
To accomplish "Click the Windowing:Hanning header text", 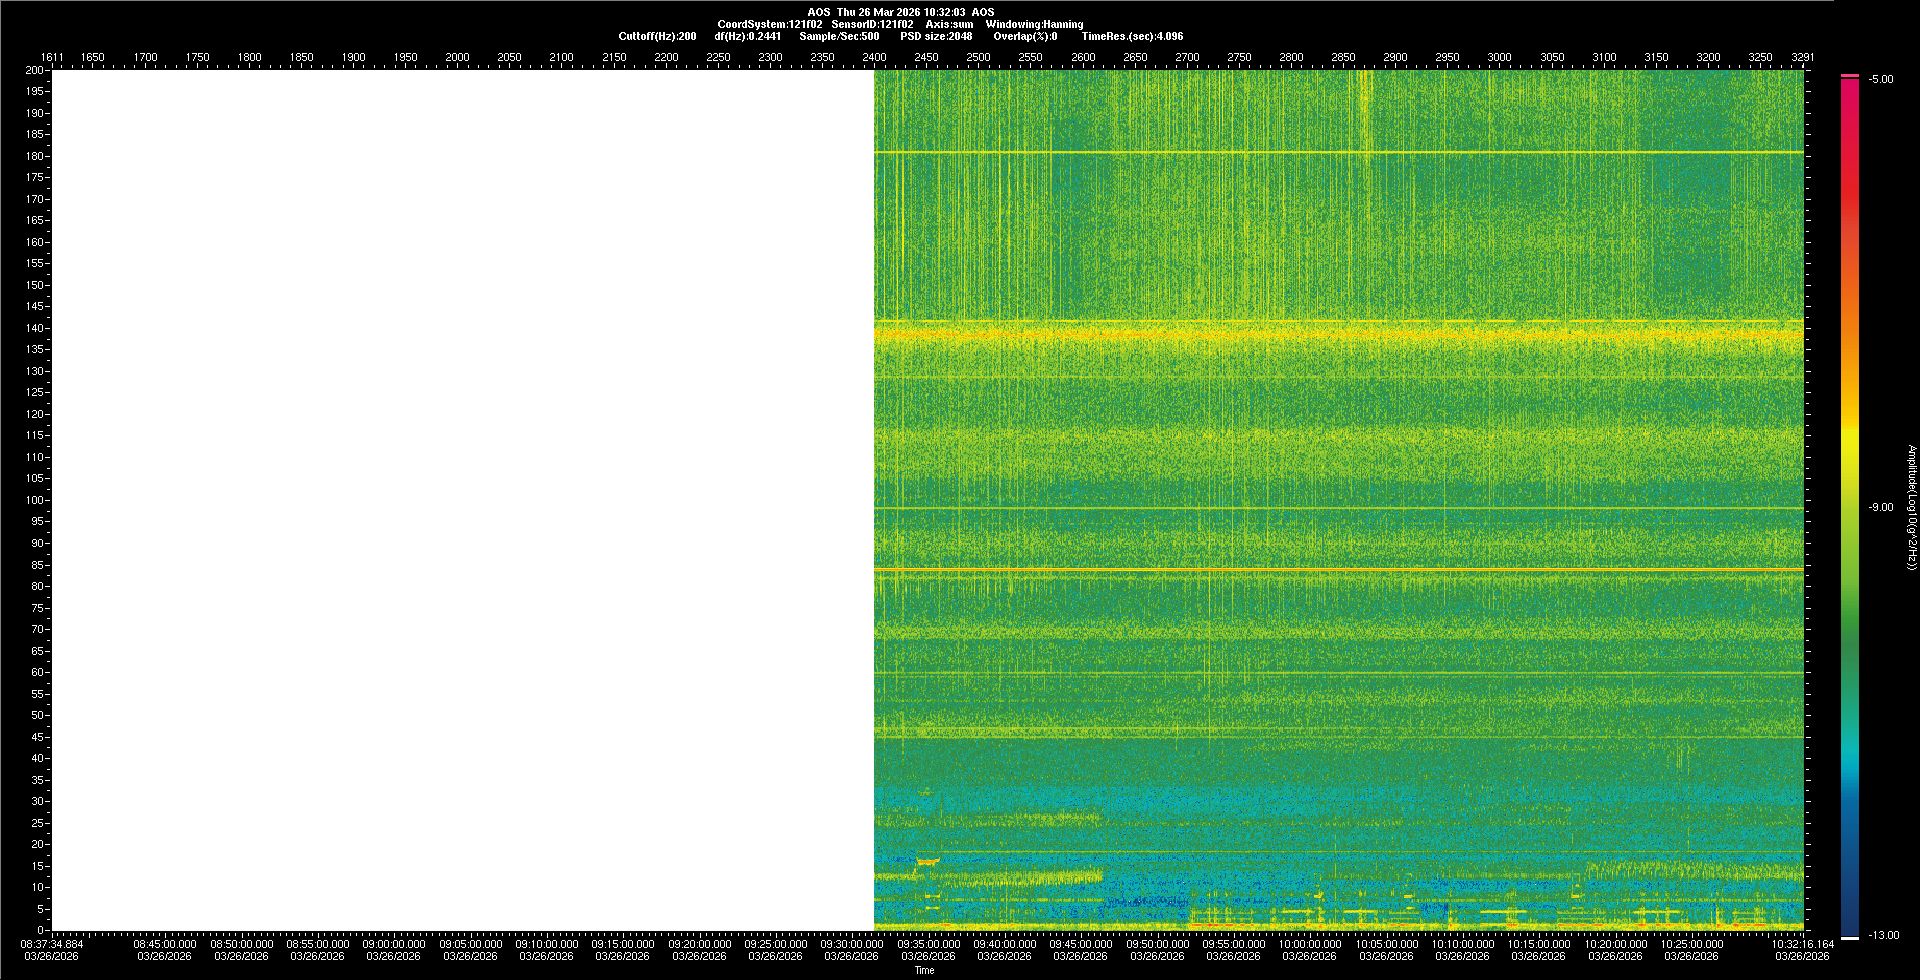I will (1034, 24).
